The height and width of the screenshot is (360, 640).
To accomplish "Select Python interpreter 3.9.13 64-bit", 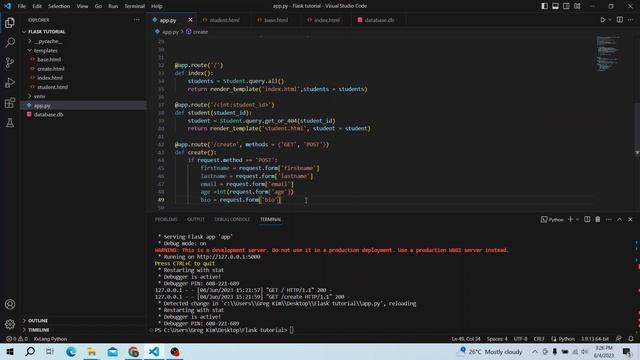I will (x=595, y=338).
